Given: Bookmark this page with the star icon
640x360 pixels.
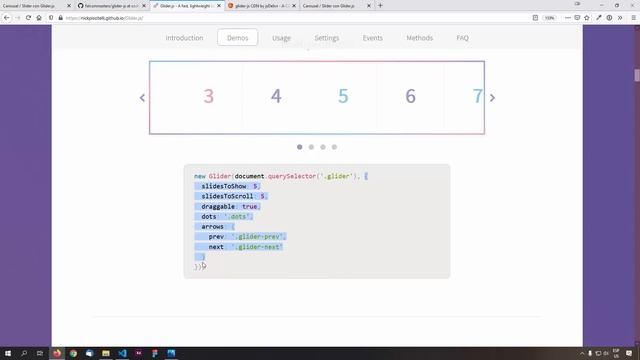Looking at the screenshot, I should coord(587,18).
